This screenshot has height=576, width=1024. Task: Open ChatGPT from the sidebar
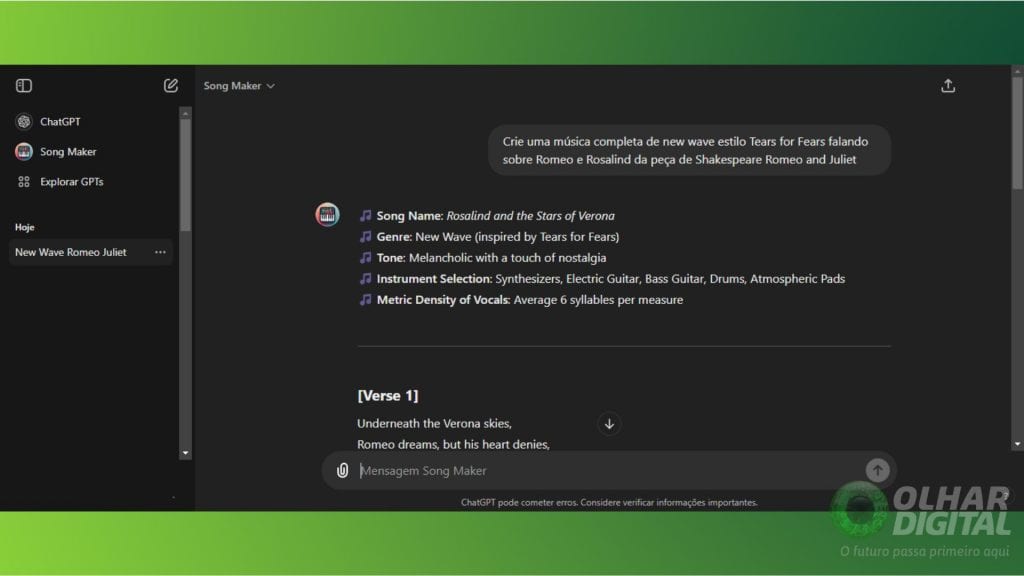tap(60, 122)
